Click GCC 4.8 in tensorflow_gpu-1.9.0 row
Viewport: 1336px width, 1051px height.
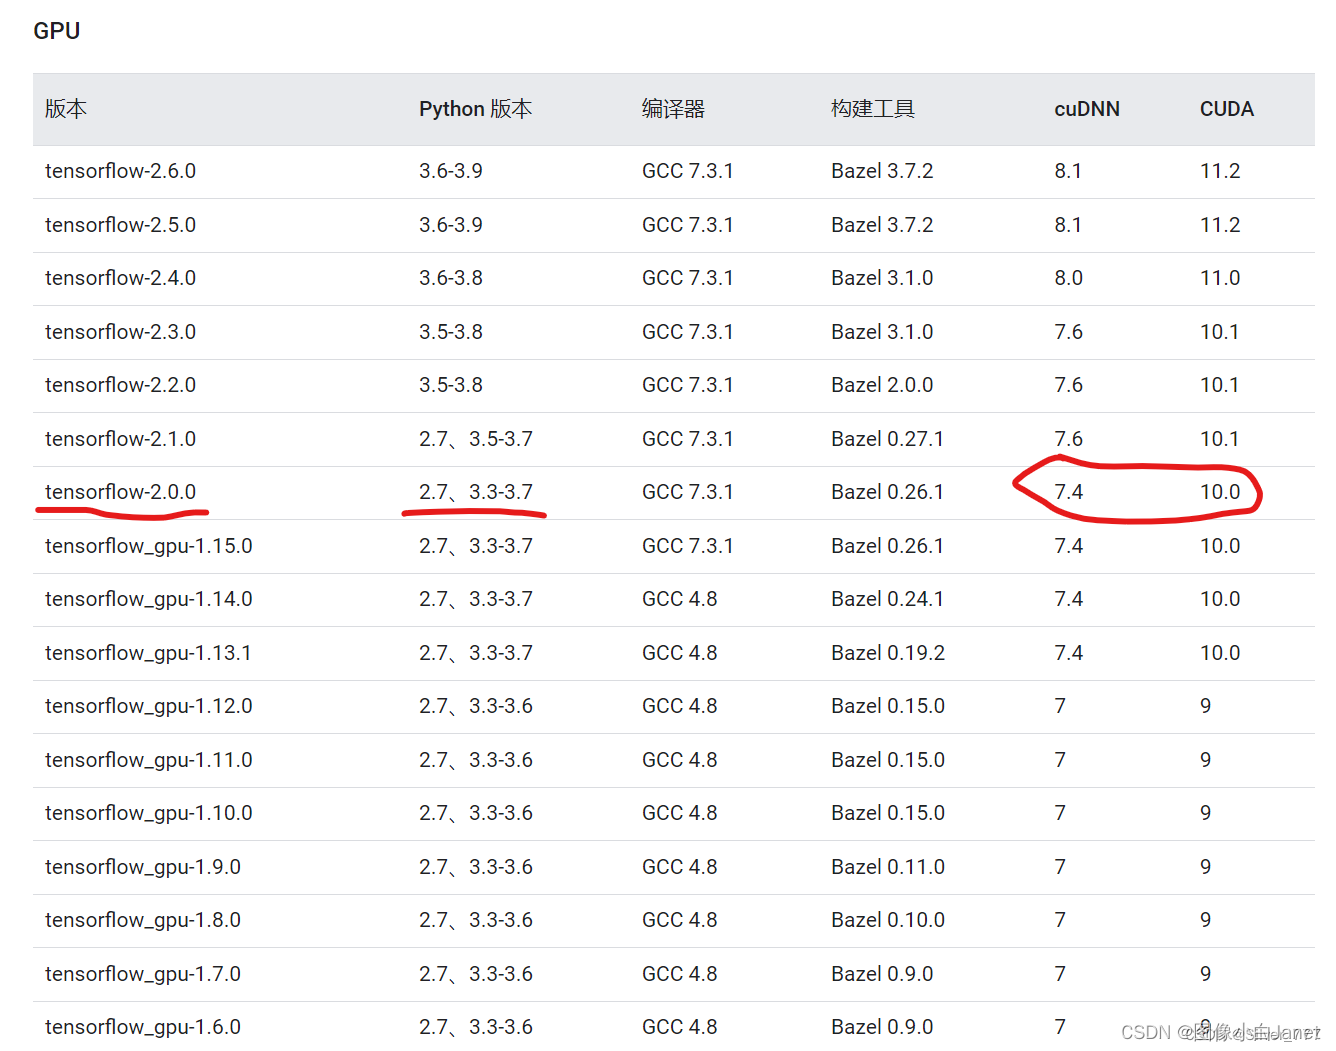pos(680,867)
